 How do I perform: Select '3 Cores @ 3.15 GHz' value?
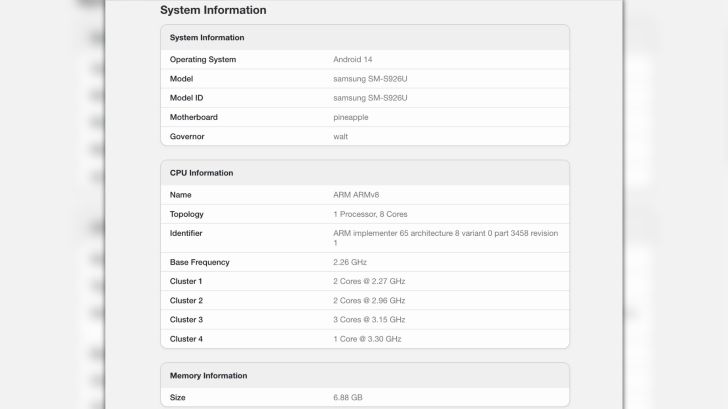tap(369, 320)
